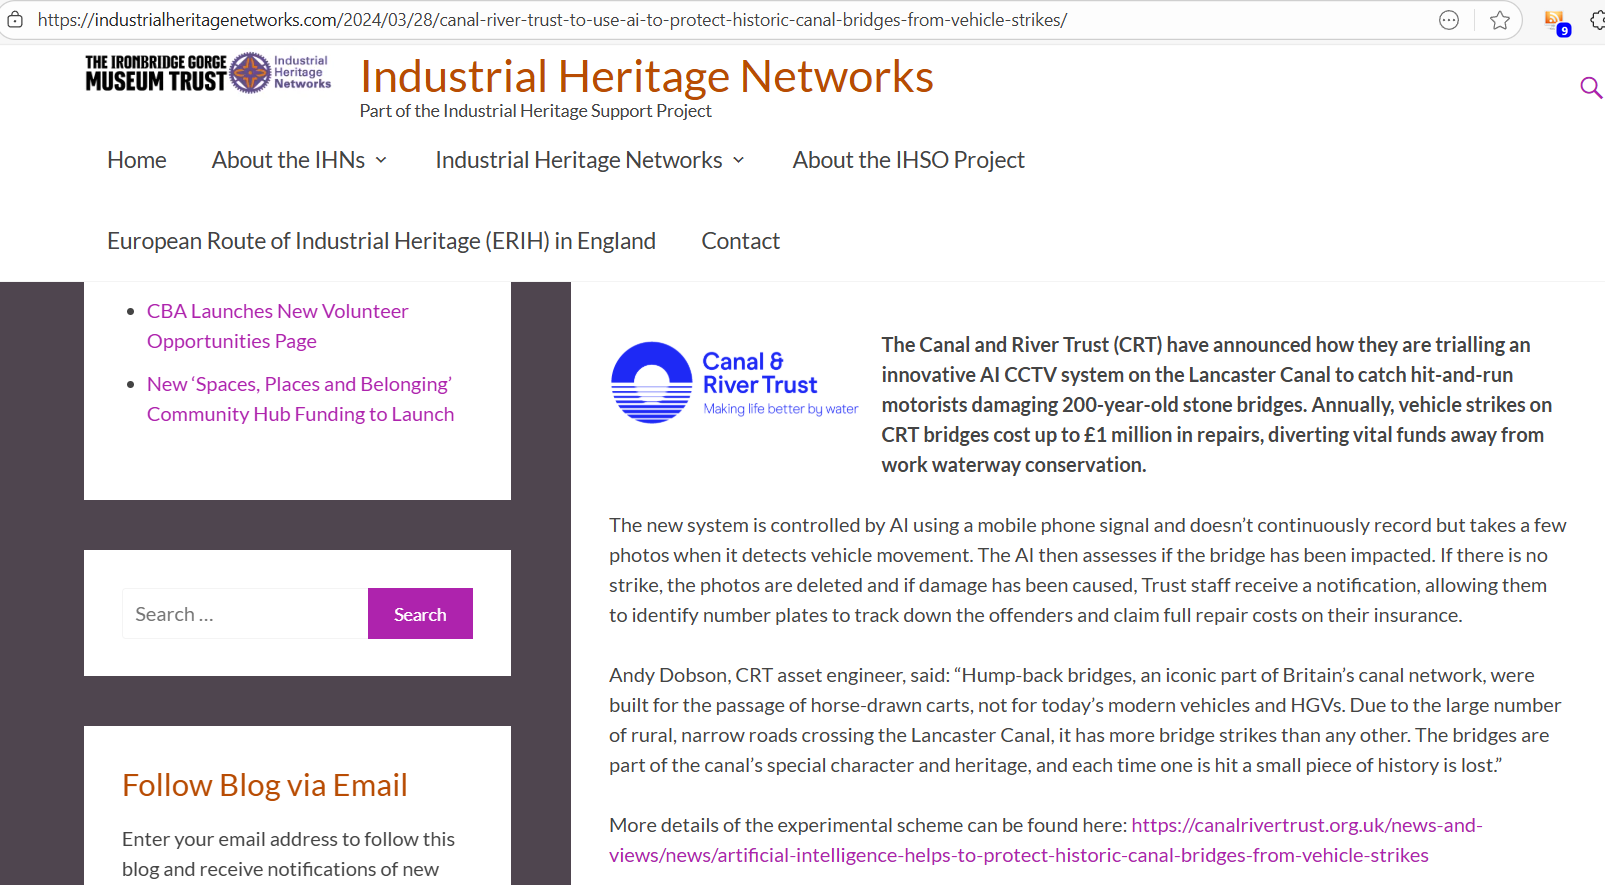The width and height of the screenshot is (1605, 885).
Task: Open site search magnifier icon
Action: click(1591, 88)
